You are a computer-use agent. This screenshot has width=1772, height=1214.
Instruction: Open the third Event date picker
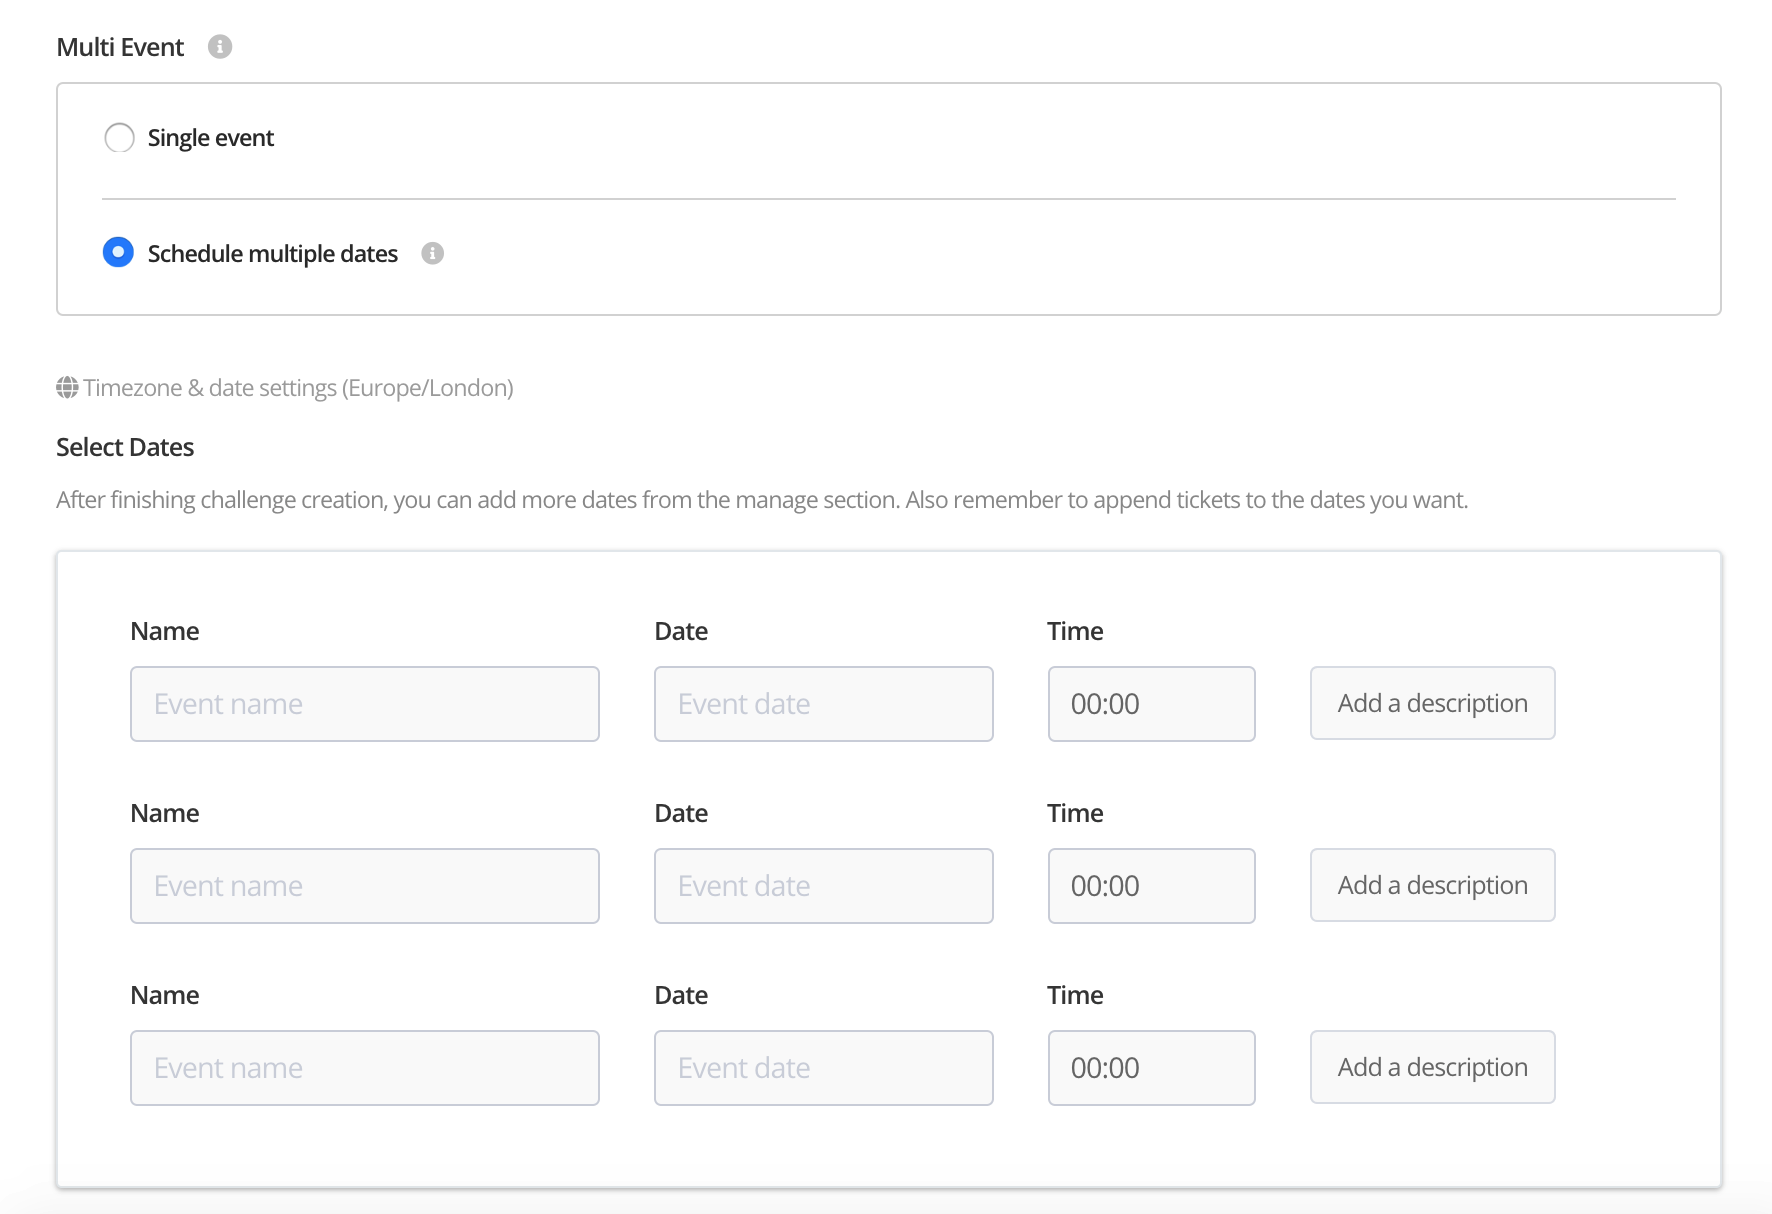tap(823, 1068)
